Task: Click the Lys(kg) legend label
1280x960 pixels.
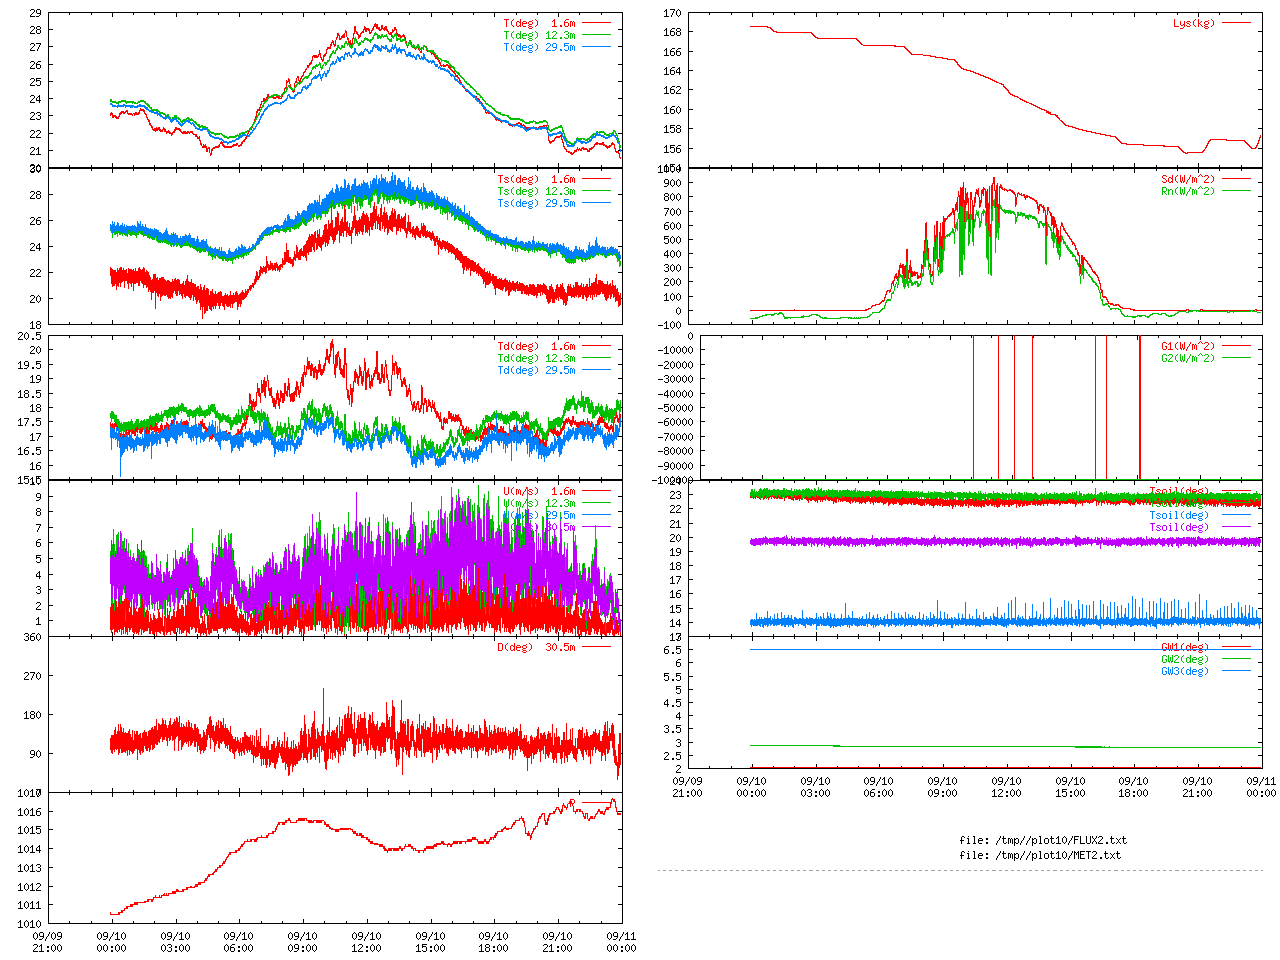Action: tap(1193, 23)
